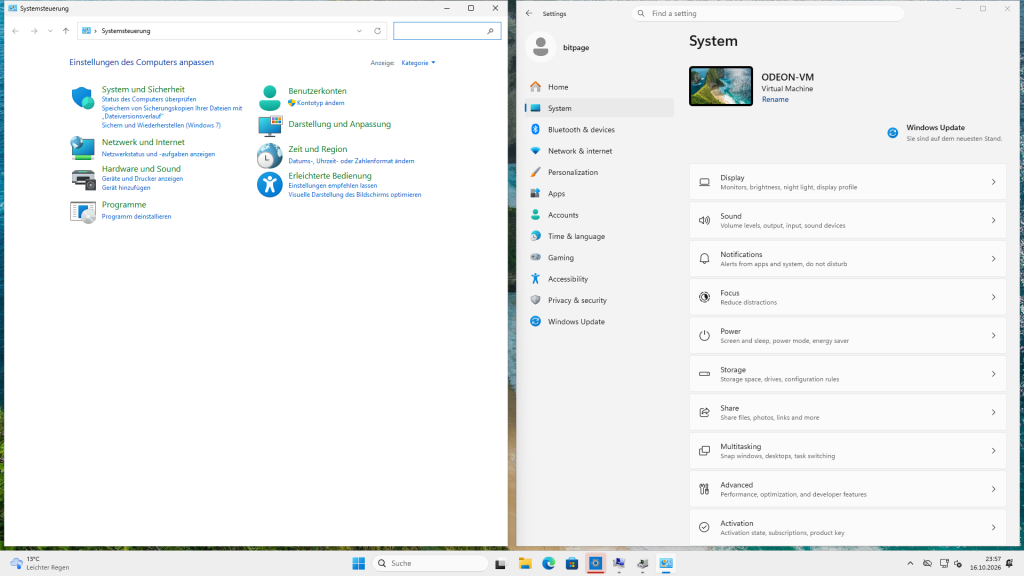Screen dimensions: 1024x576
Task: Click the Netzwerk und Internet globe icon
Action: [82, 148]
